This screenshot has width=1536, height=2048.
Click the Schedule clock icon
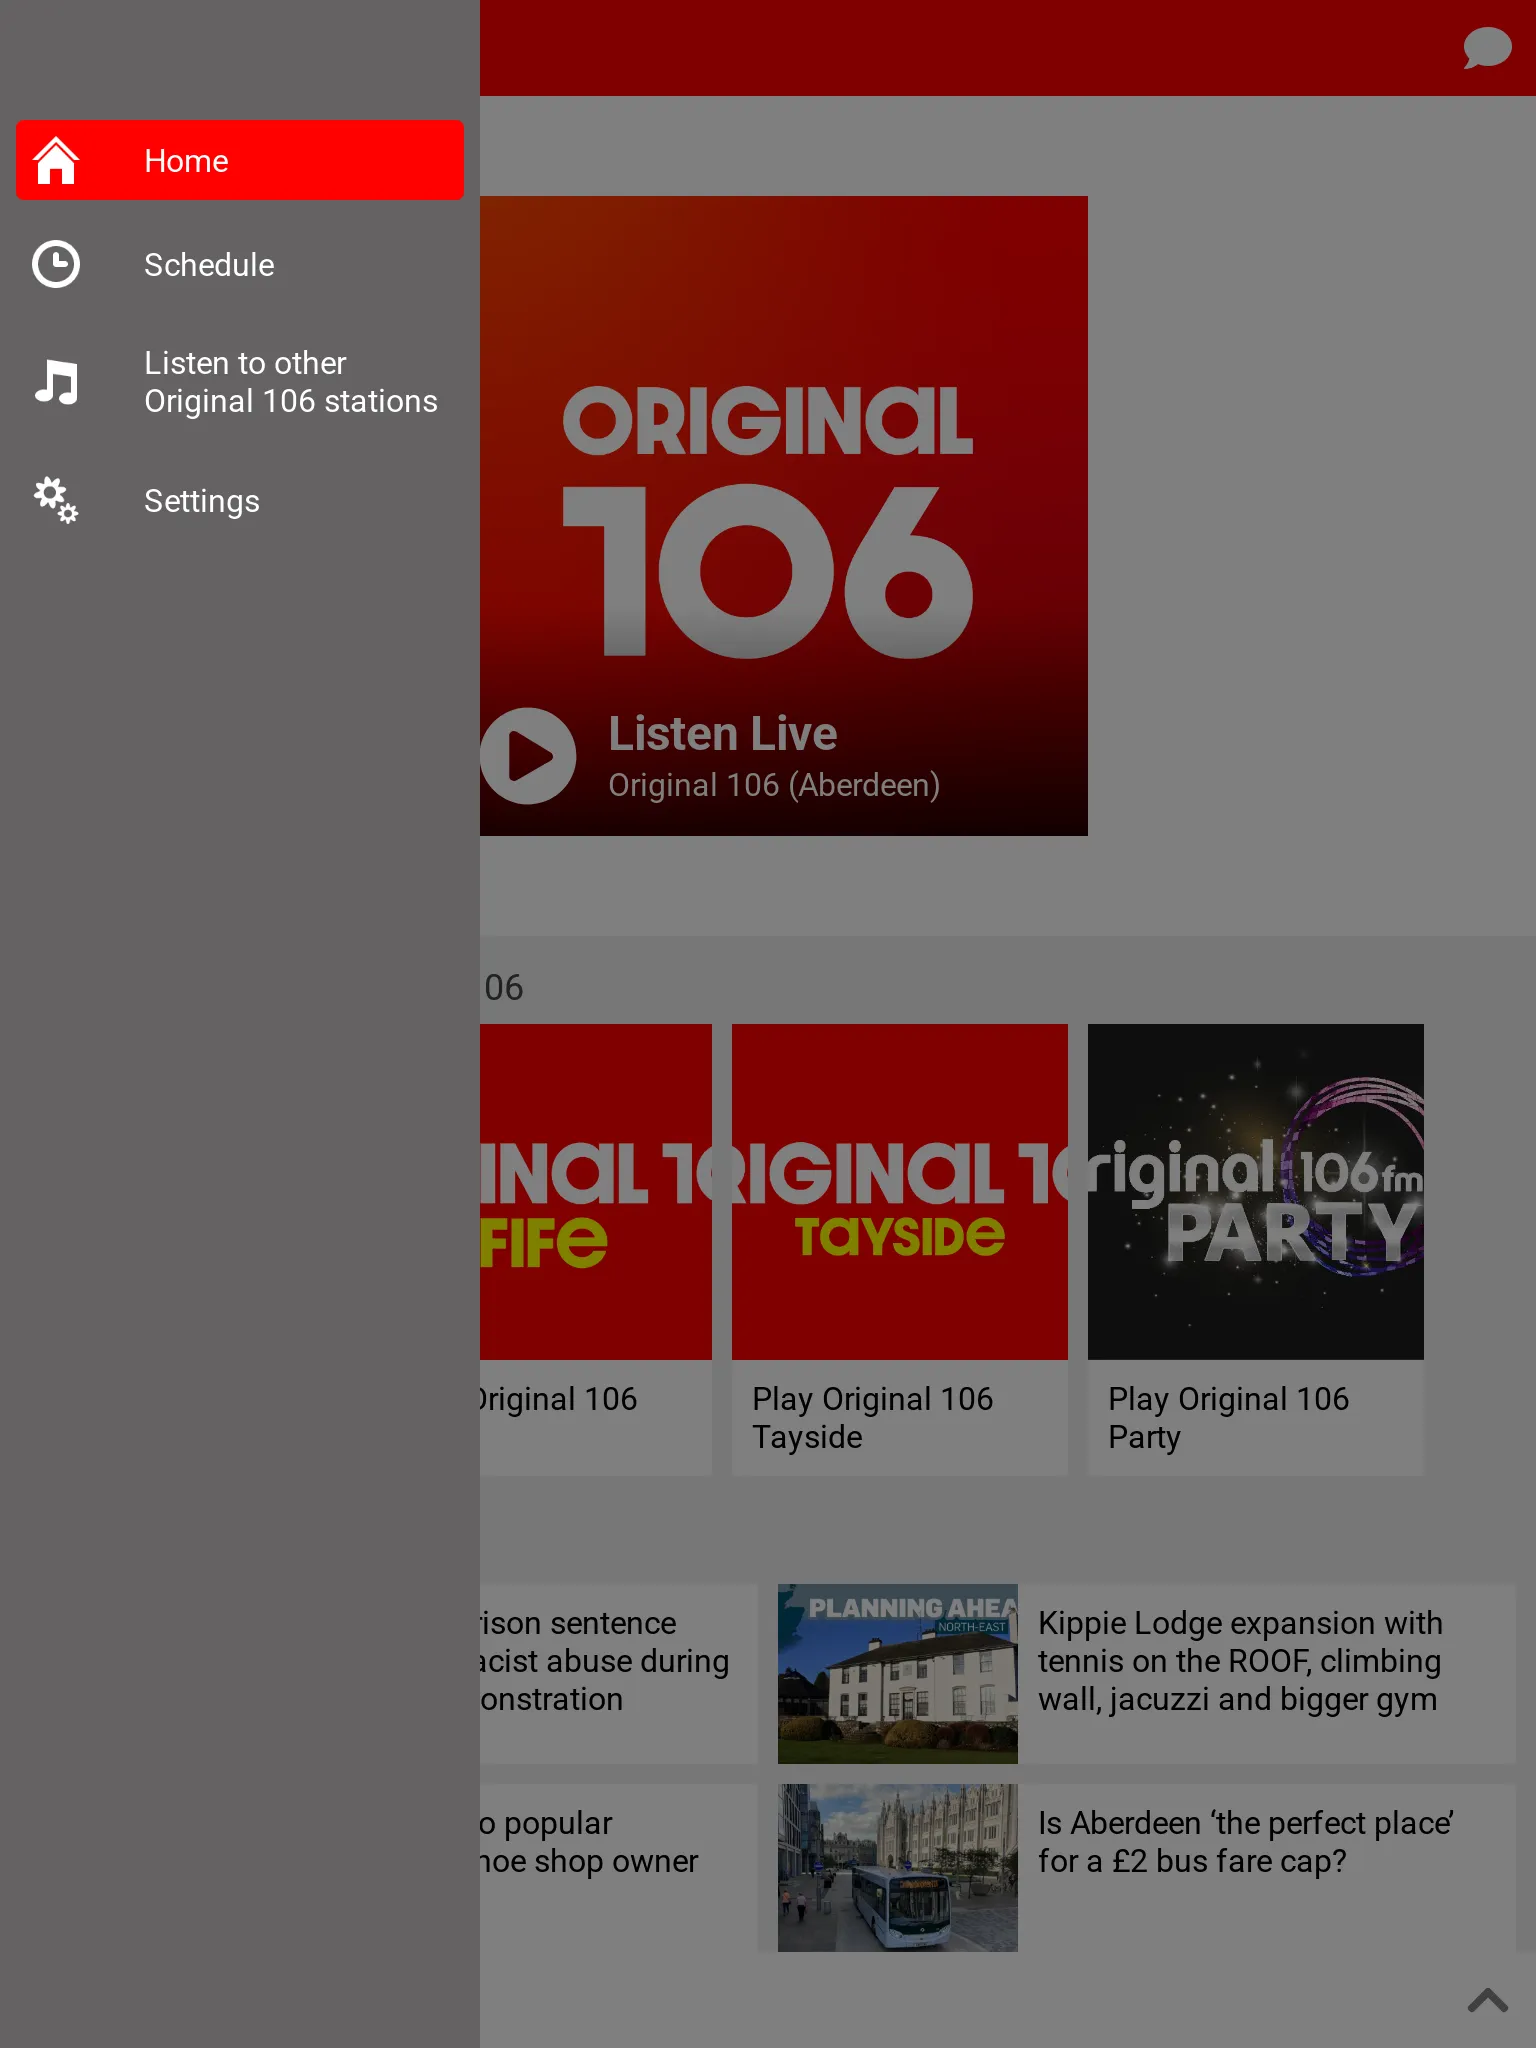point(56,264)
